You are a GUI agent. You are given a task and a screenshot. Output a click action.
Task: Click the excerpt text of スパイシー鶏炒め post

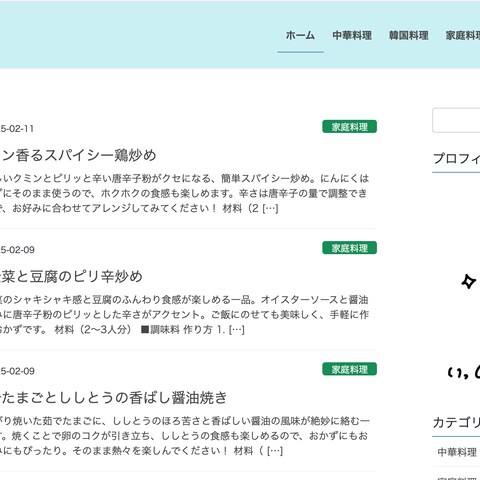pos(184,193)
